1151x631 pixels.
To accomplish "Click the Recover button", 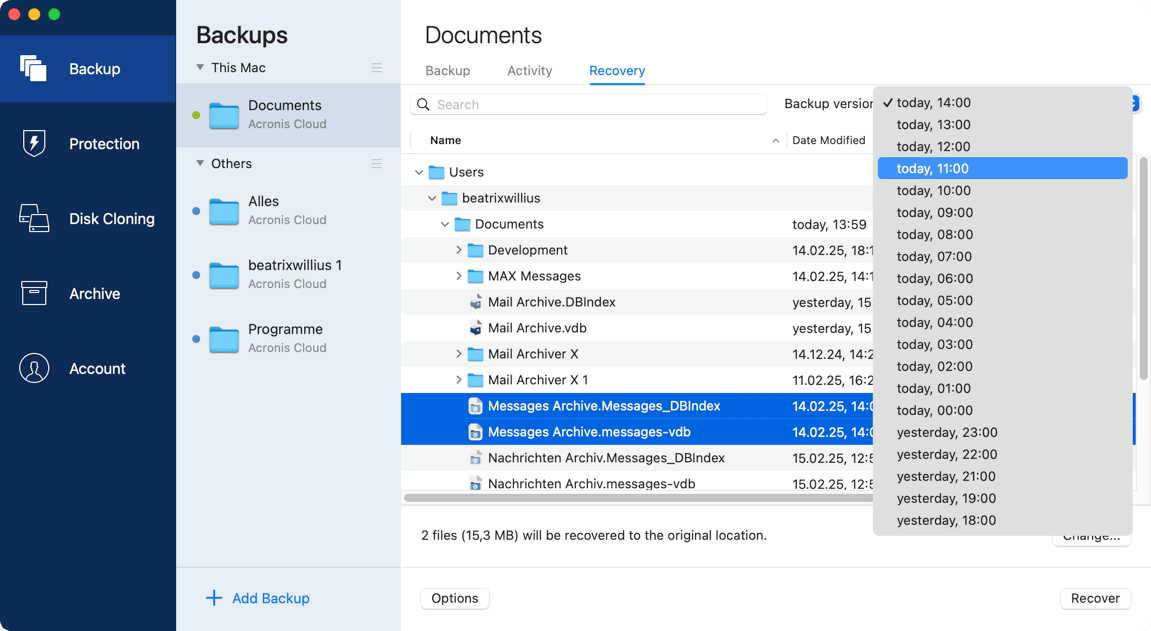I will 1095,598.
